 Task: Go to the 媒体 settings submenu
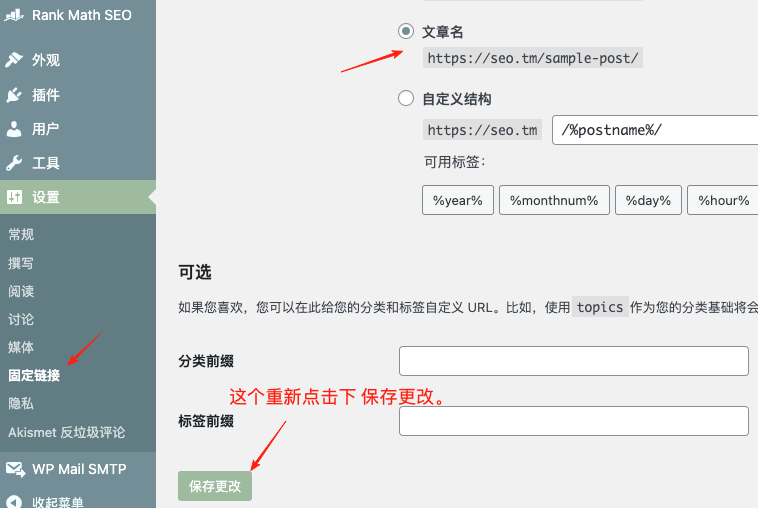tap(21, 347)
